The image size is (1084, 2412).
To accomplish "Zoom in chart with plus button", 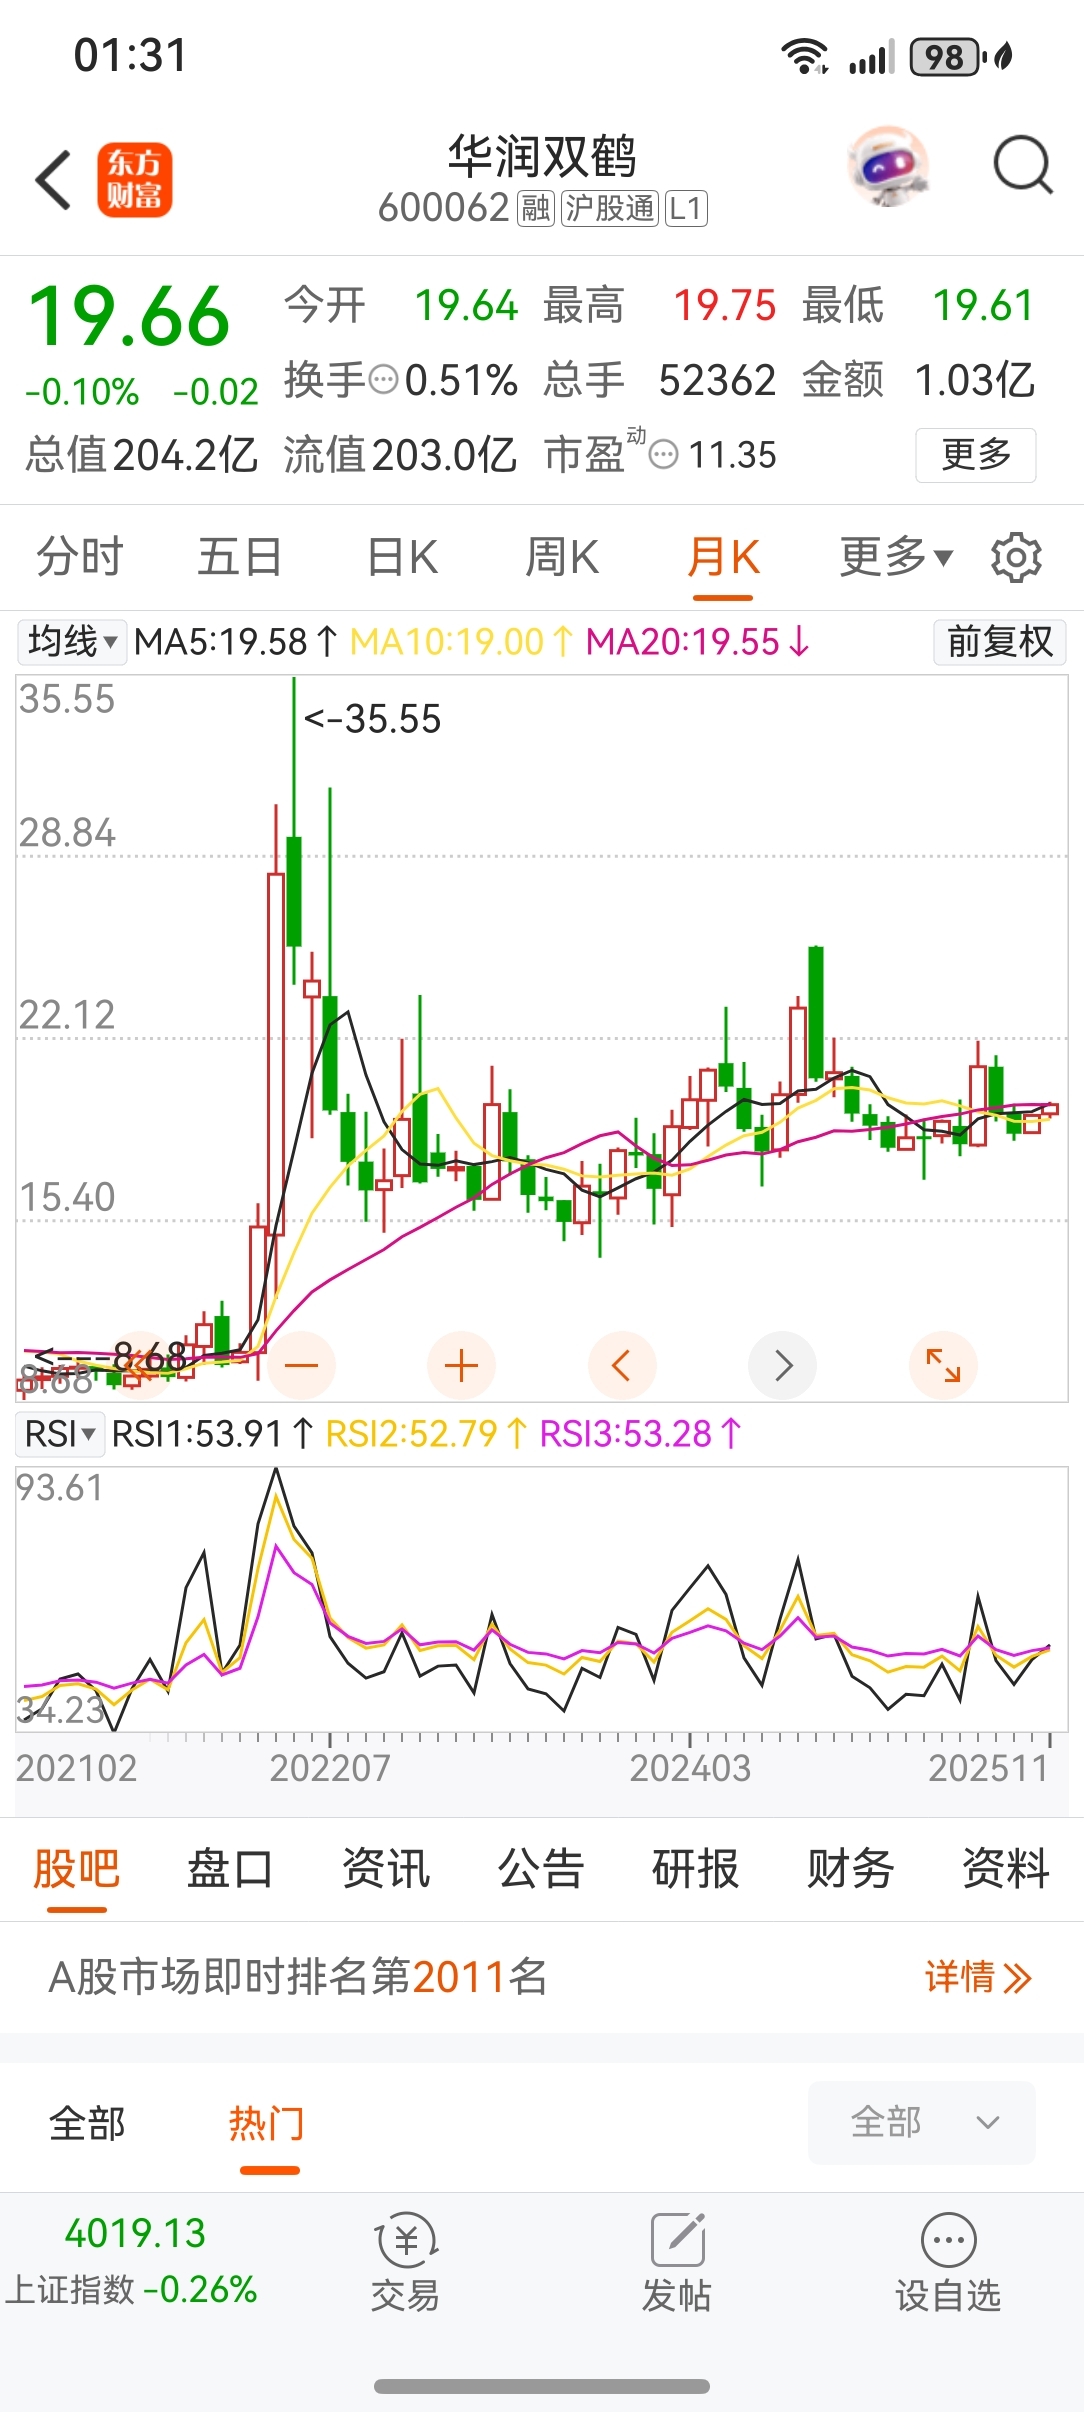I will [461, 1365].
